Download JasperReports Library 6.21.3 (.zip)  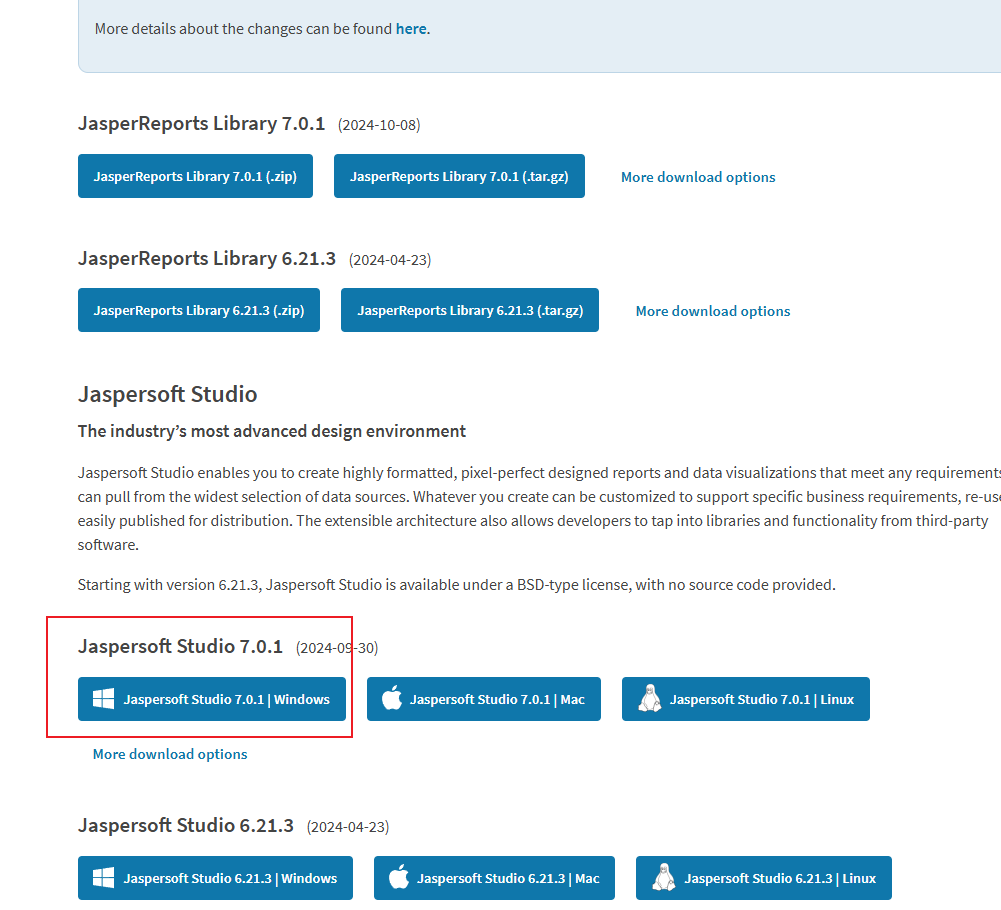[x=199, y=310]
